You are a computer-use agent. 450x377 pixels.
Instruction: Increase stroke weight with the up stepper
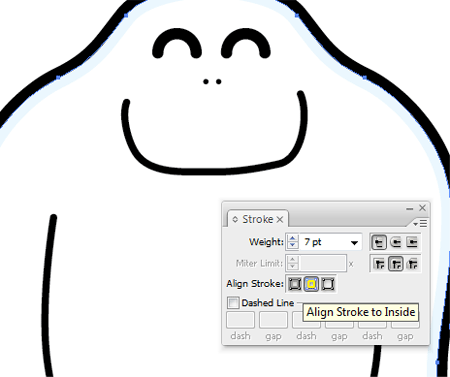pos(292,238)
